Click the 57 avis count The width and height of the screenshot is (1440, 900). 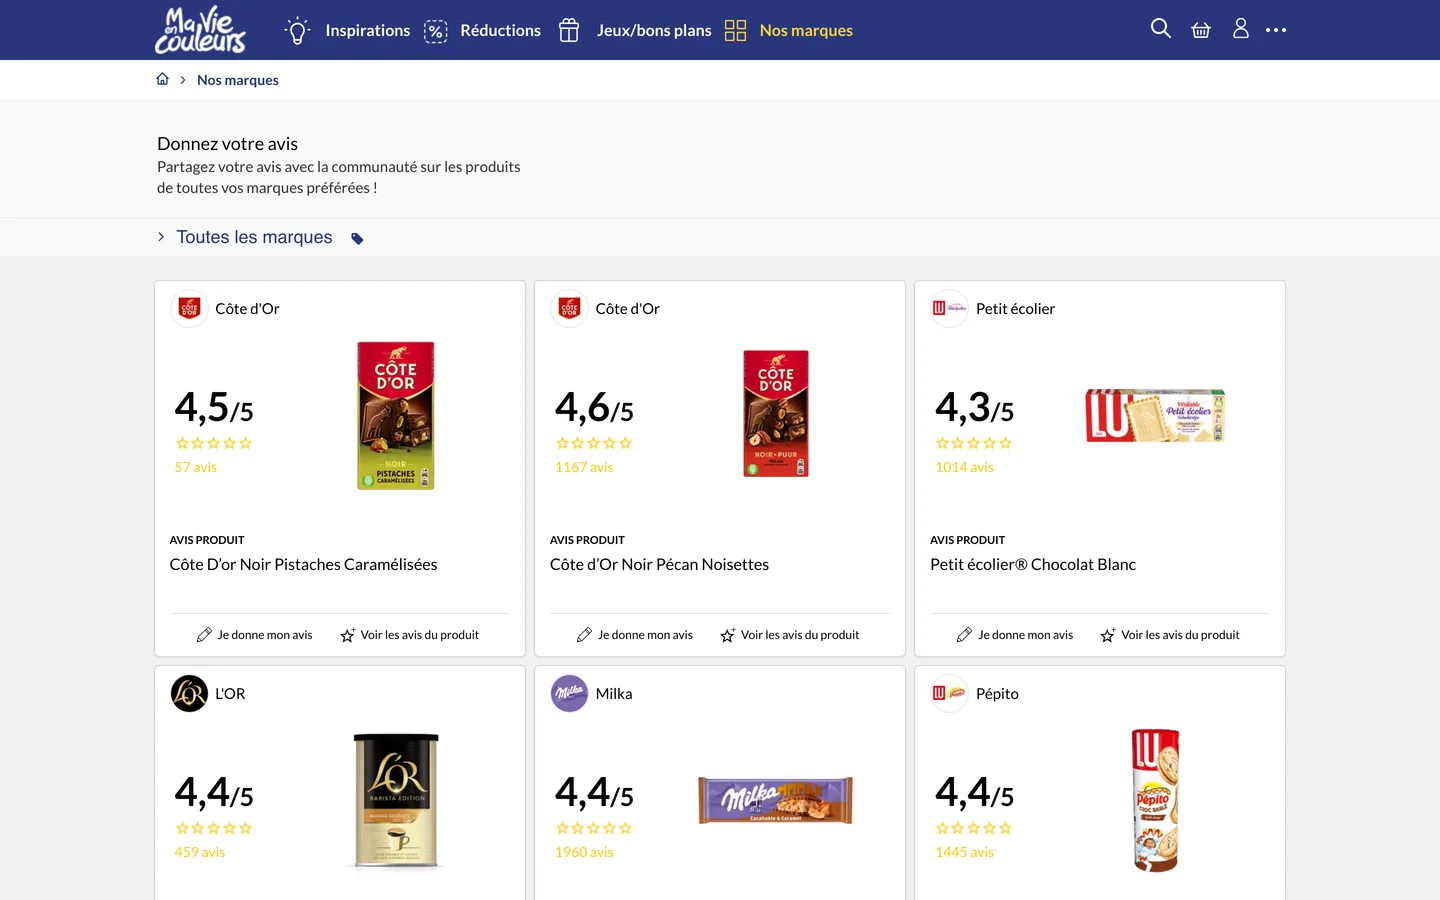196,467
